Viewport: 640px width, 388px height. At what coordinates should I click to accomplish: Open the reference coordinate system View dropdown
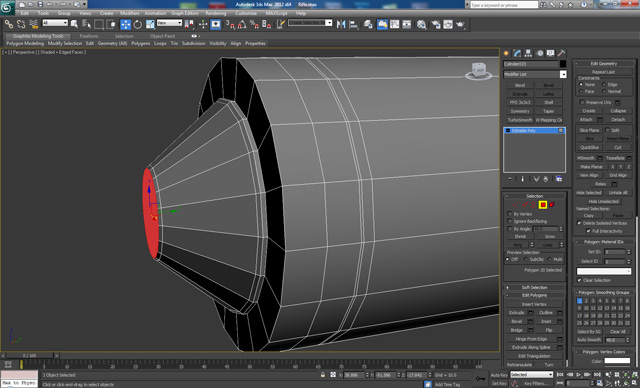169,23
